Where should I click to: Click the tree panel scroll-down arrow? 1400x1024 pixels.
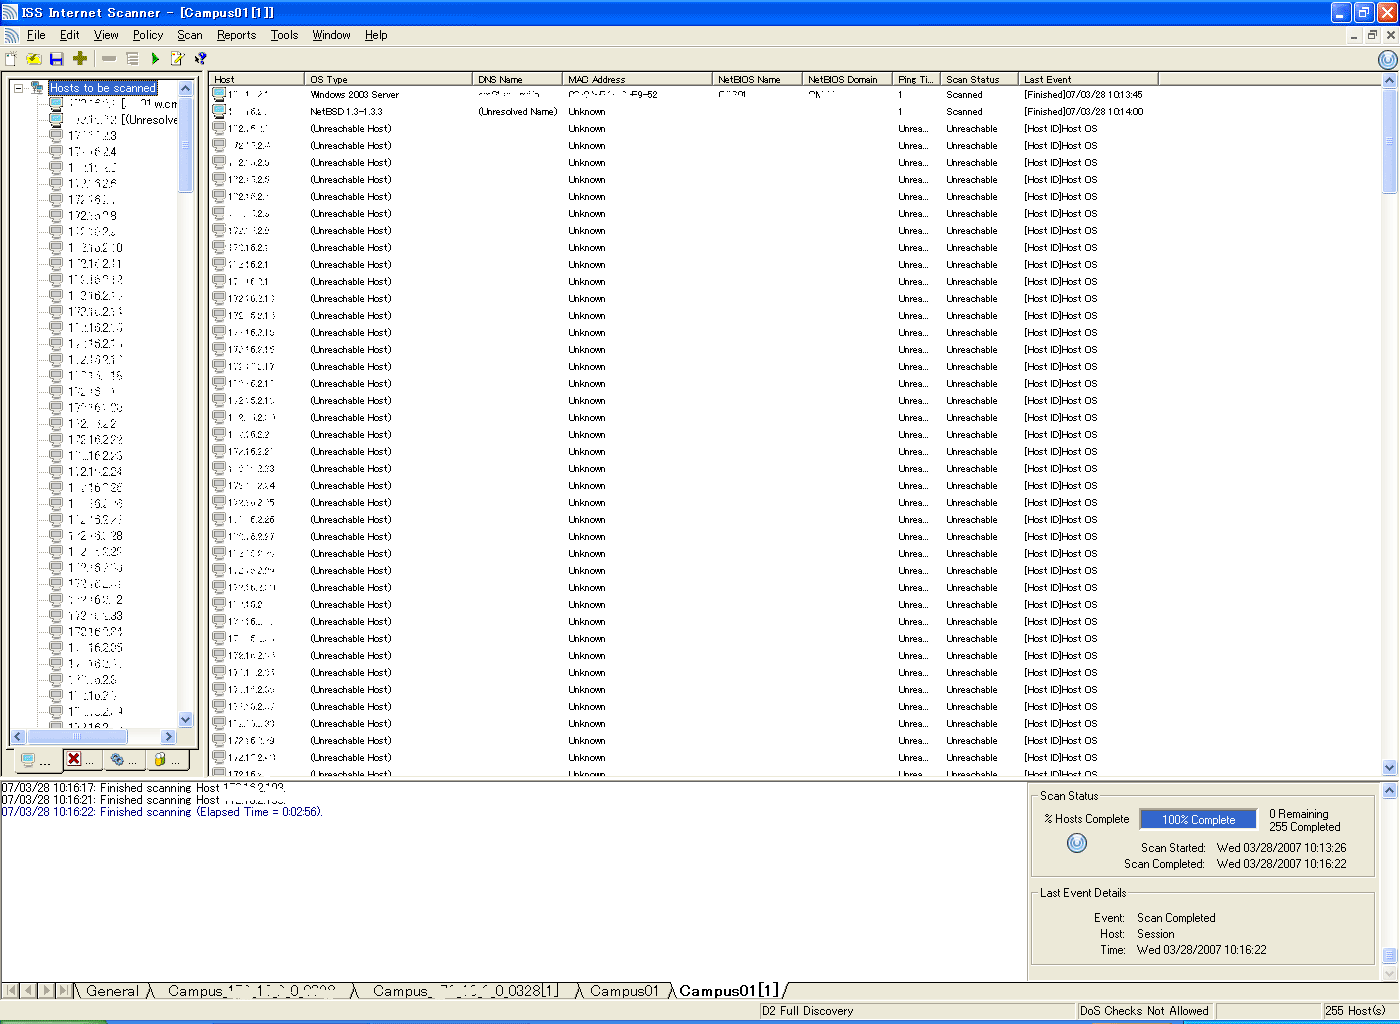pyautogui.click(x=185, y=719)
